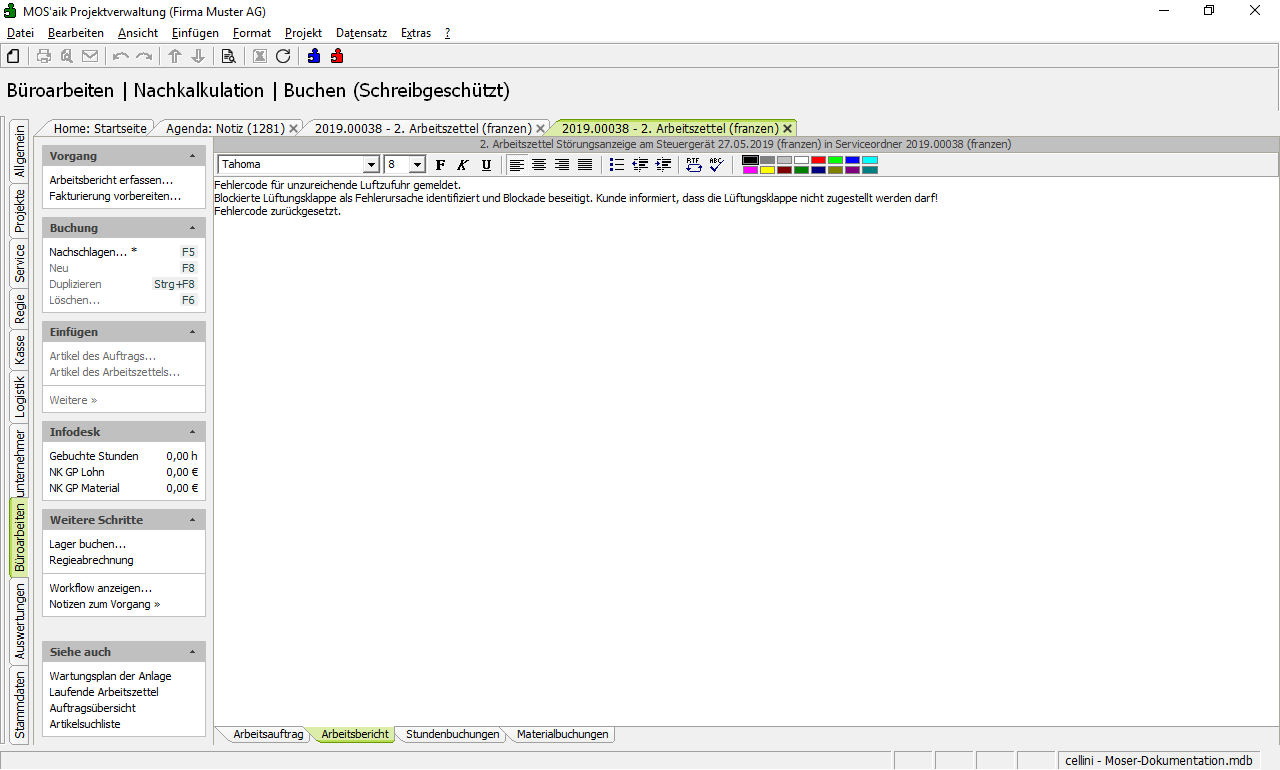Screen dimensions: 1280x770
Task: Open the font size dropdown
Action: [417, 165]
